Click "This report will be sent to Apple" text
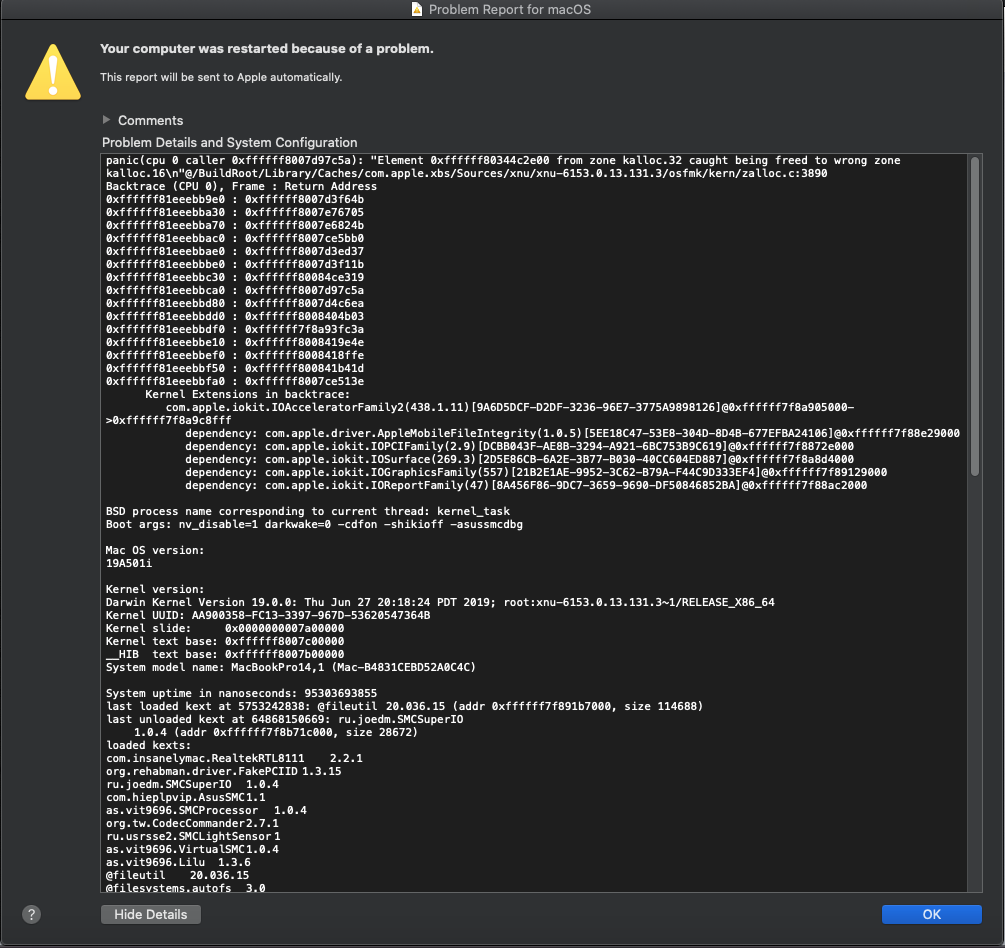1005x948 pixels. 220,77
